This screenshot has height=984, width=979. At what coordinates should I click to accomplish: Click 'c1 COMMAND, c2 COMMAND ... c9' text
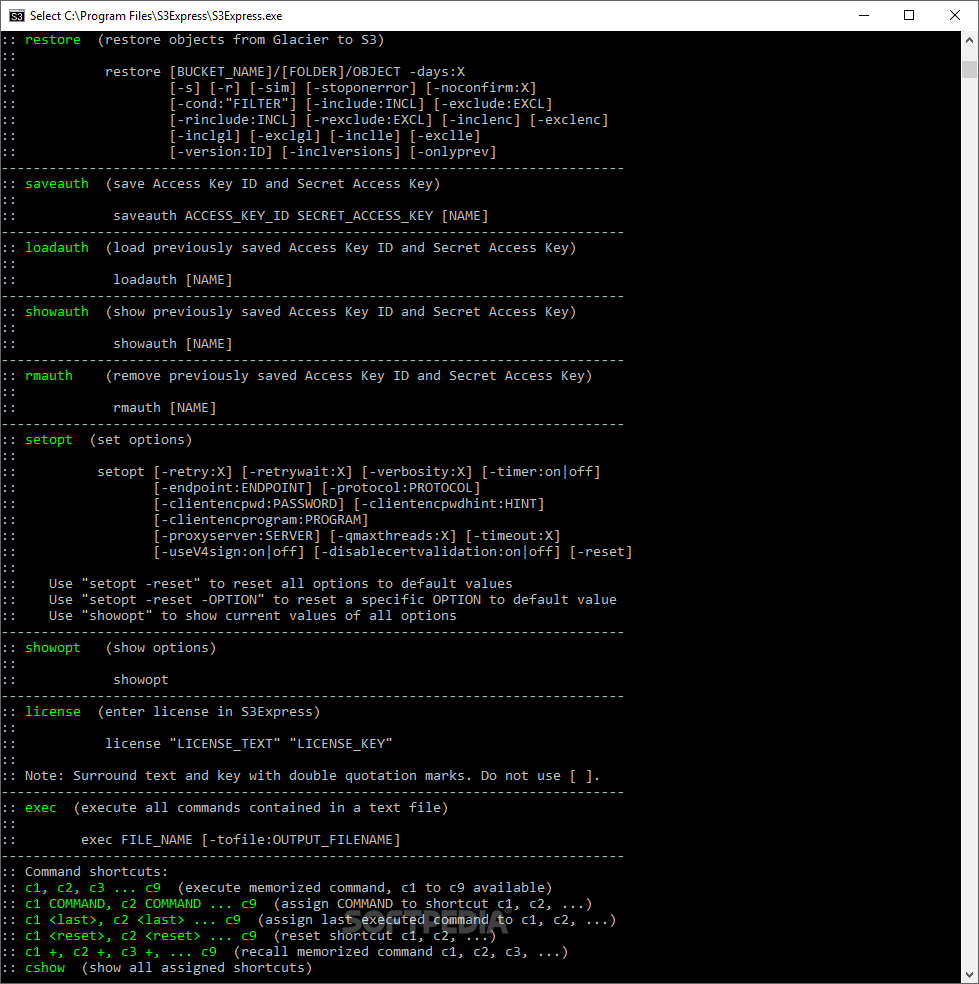point(141,904)
